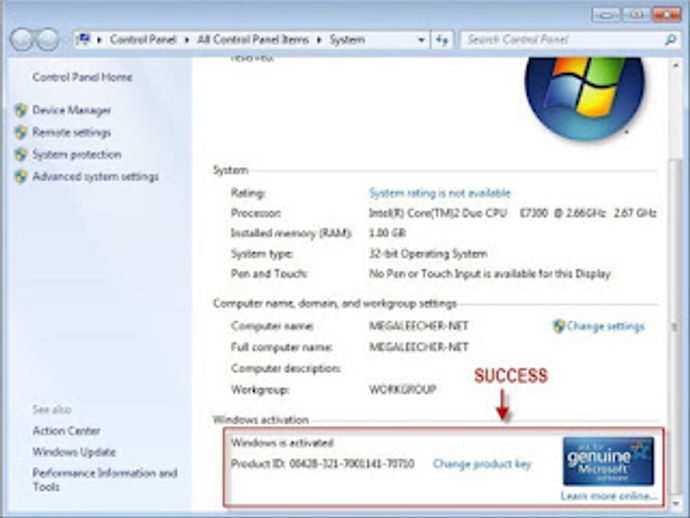This screenshot has height=518, width=690.
Task: Click the System section heading
Action: pos(231,170)
